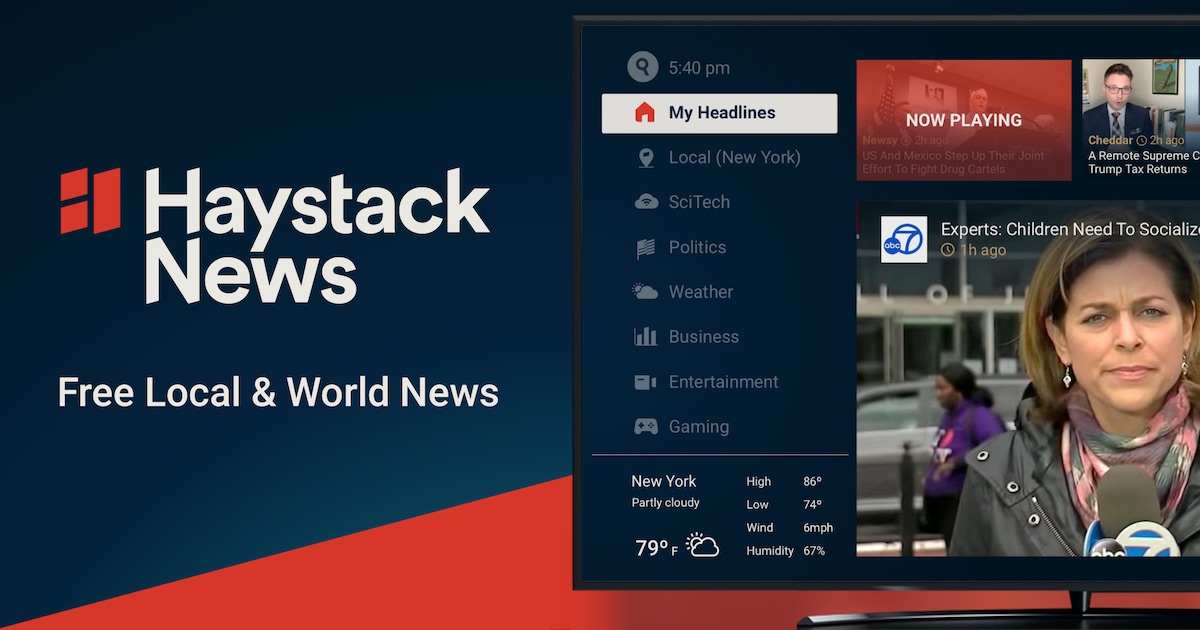Open the Politics category label
Viewport: 1200px width, 630px height.
697,247
